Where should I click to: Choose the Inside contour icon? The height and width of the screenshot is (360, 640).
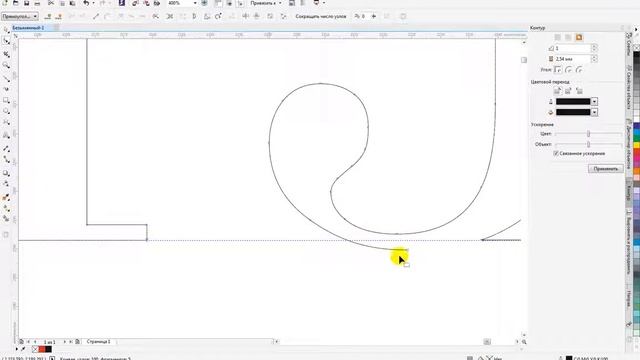tap(568, 38)
